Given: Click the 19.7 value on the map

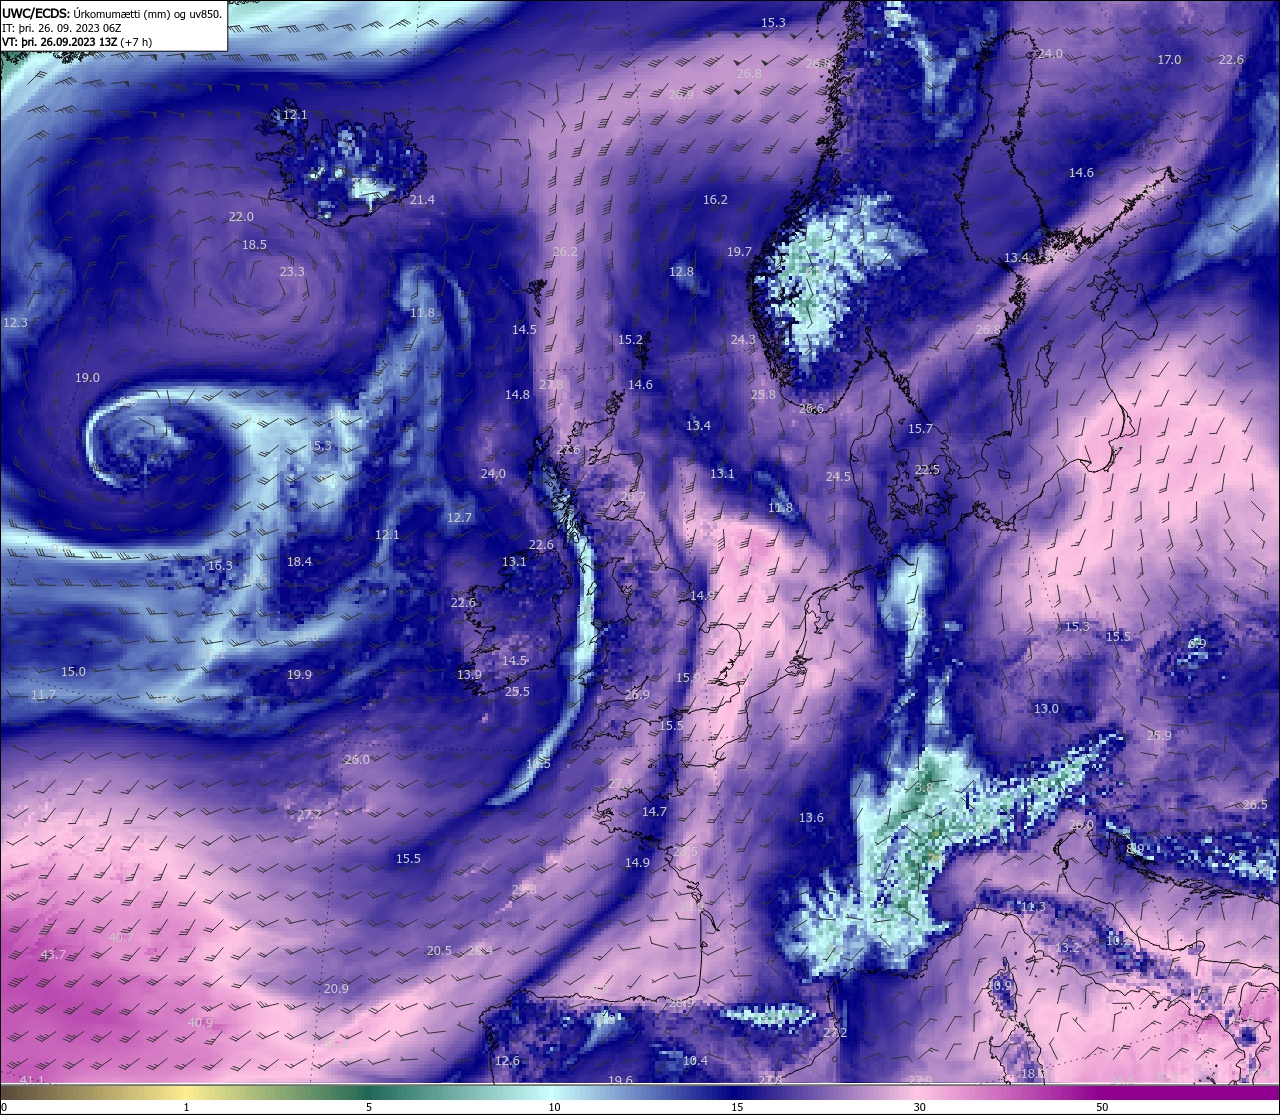Looking at the screenshot, I should 739,252.
